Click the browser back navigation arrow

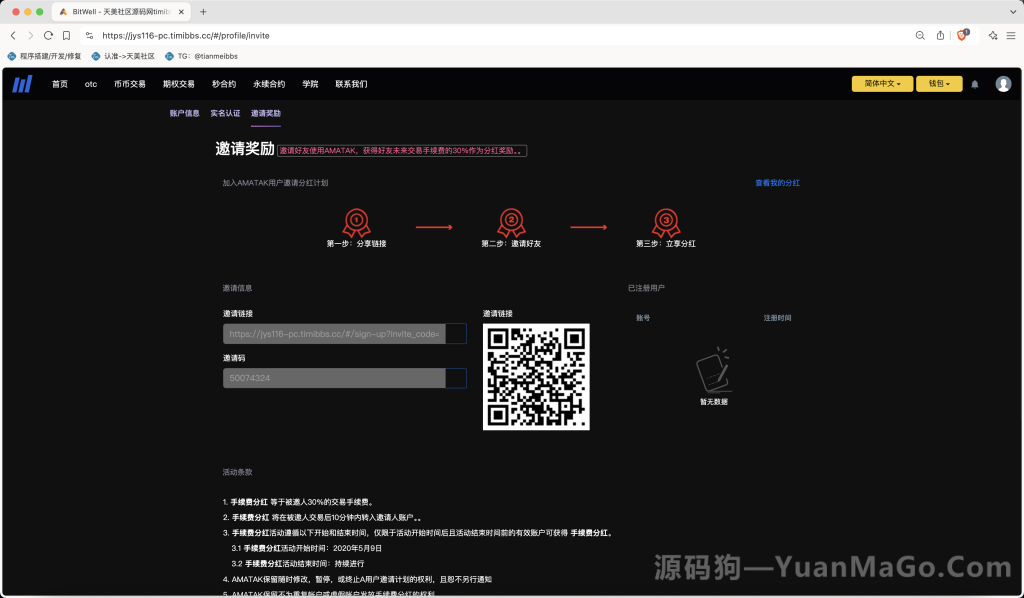tap(12, 34)
